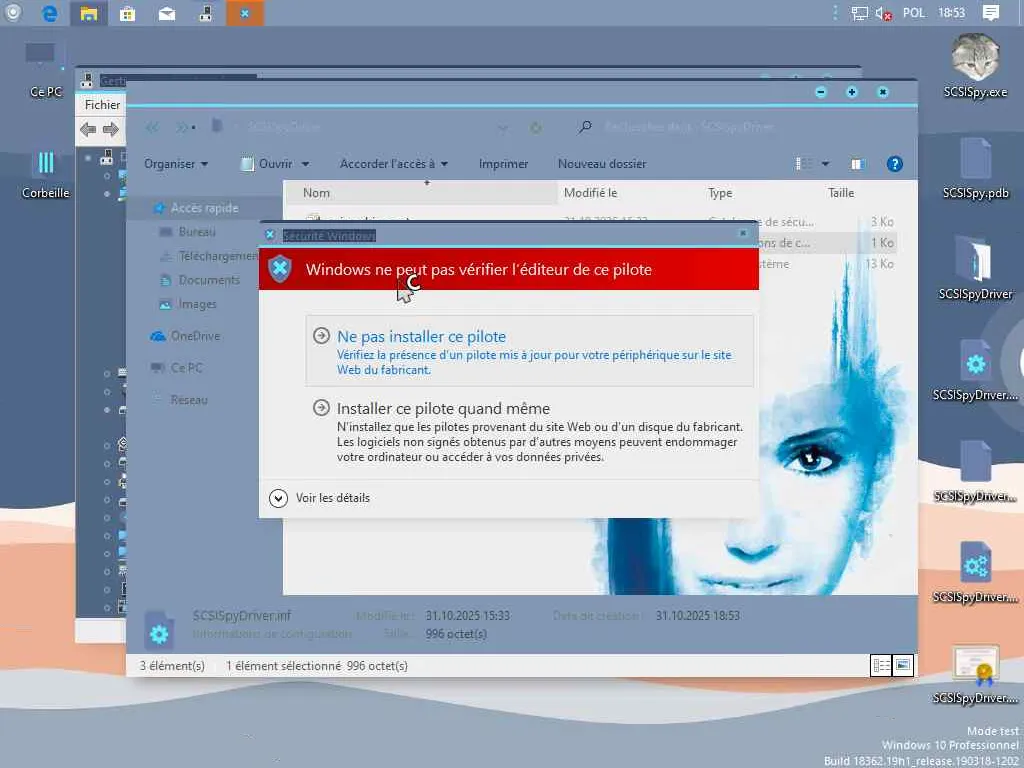Image resolution: width=1024 pixels, height=768 pixels.
Task: Open Mail from the taskbar
Action: (x=167, y=13)
